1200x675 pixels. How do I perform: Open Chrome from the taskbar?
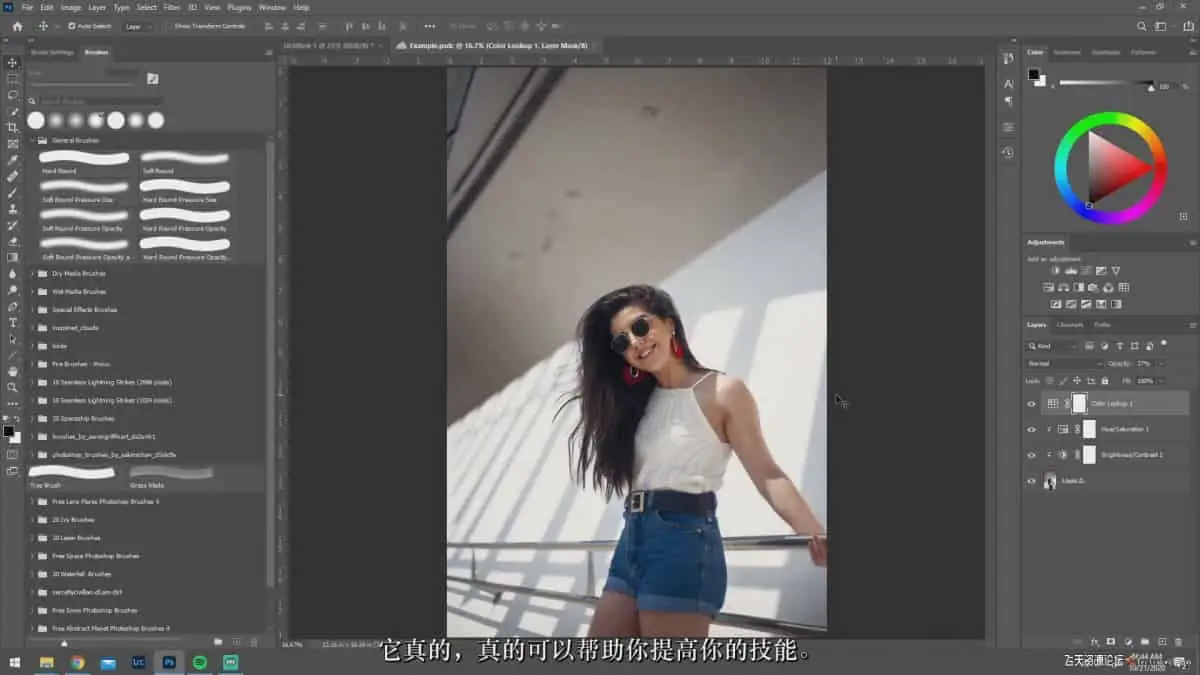pos(77,662)
